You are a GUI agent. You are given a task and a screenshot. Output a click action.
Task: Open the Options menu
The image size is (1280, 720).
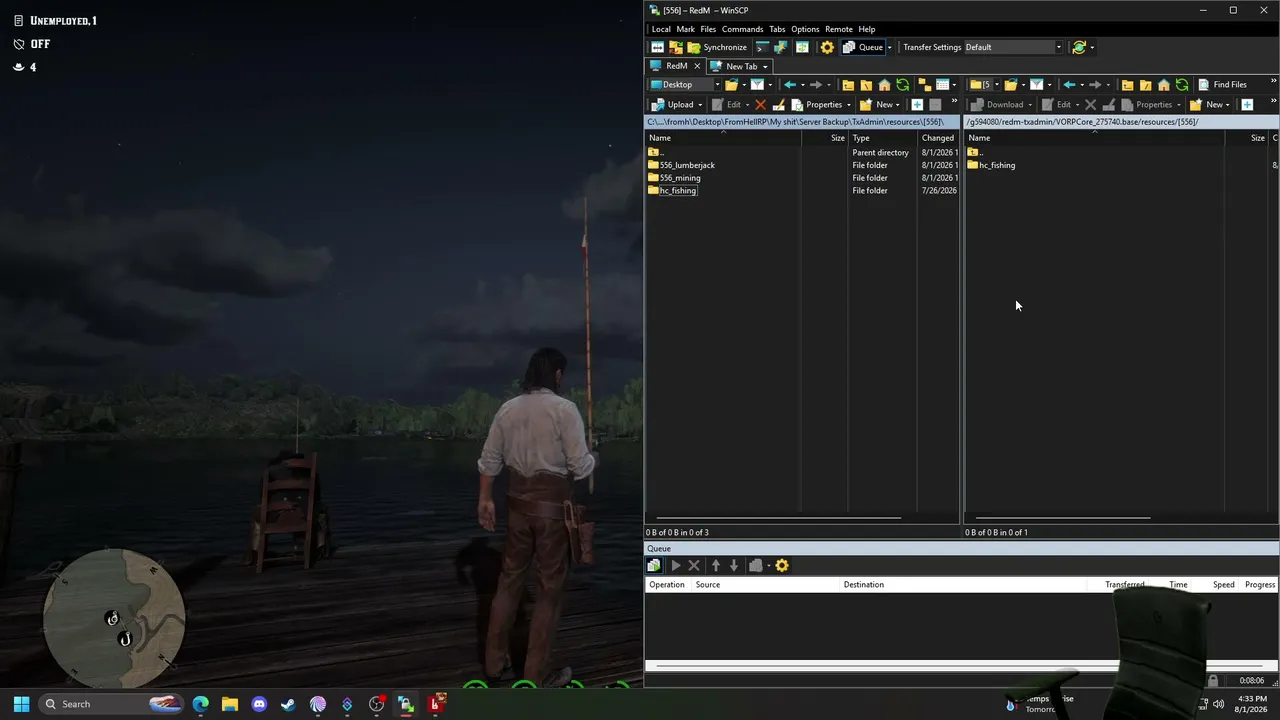point(805,29)
